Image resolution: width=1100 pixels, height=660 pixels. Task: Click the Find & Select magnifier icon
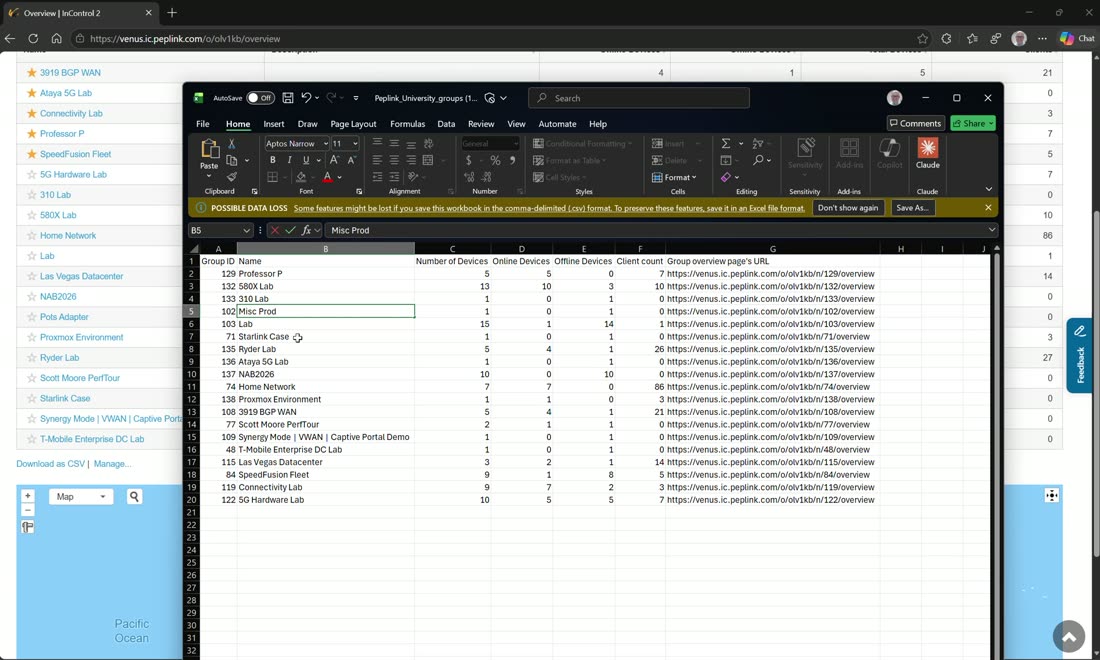[758, 160]
